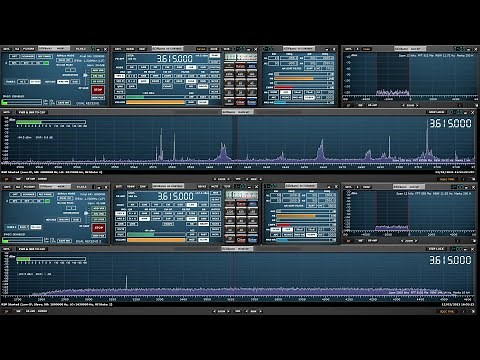Image resolution: width=480 pixels, height=360 pixels.
Task: Toggle MCTR in the top RX Control title bar
Action: (x=214, y=49)
